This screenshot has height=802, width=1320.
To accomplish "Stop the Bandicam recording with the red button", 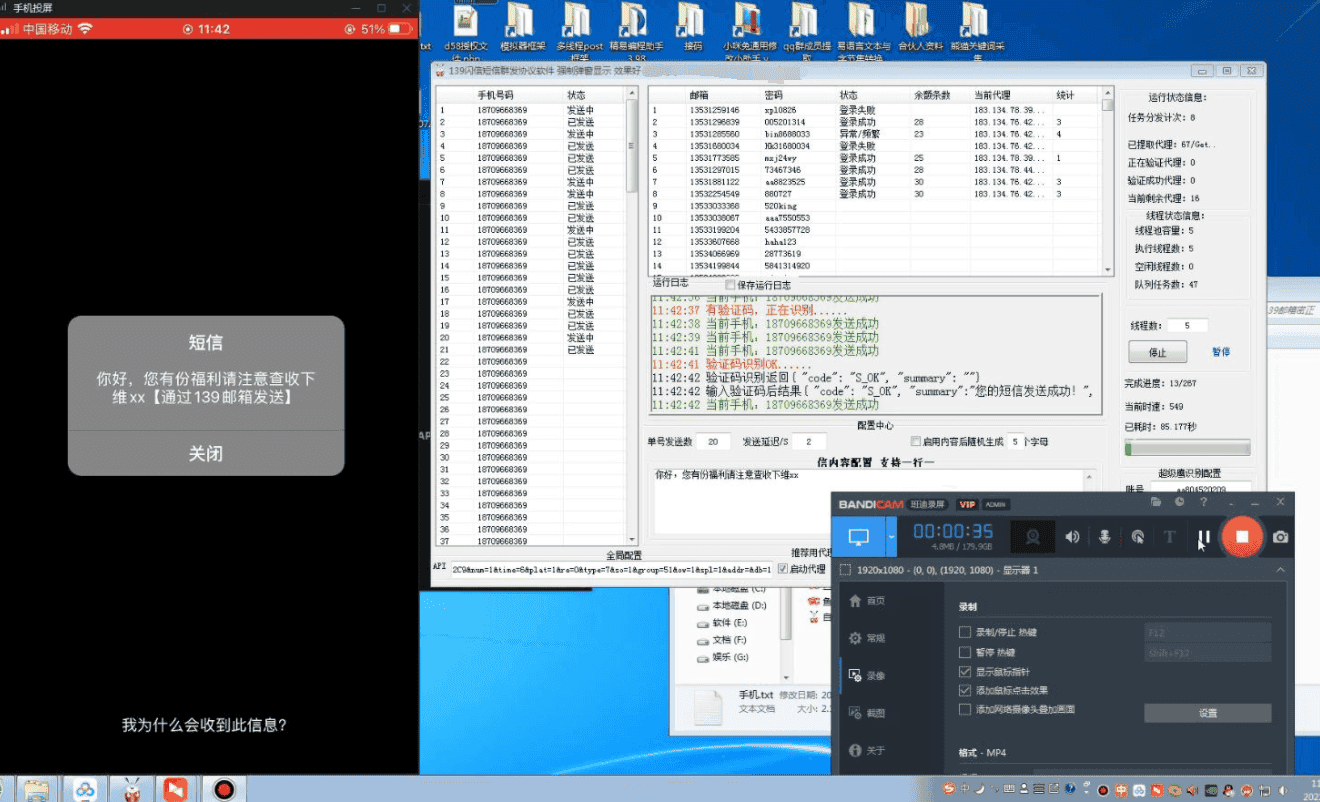I will click(1242, 537).
